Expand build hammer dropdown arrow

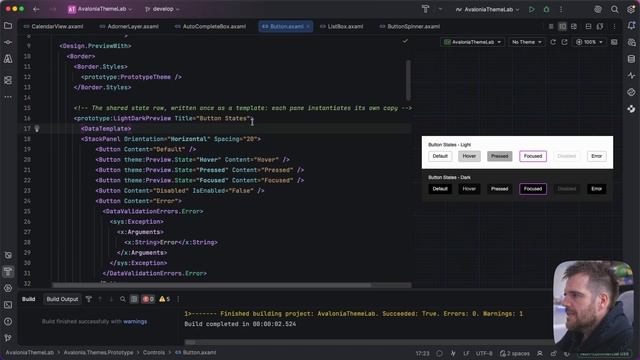(x=440, y=9)
